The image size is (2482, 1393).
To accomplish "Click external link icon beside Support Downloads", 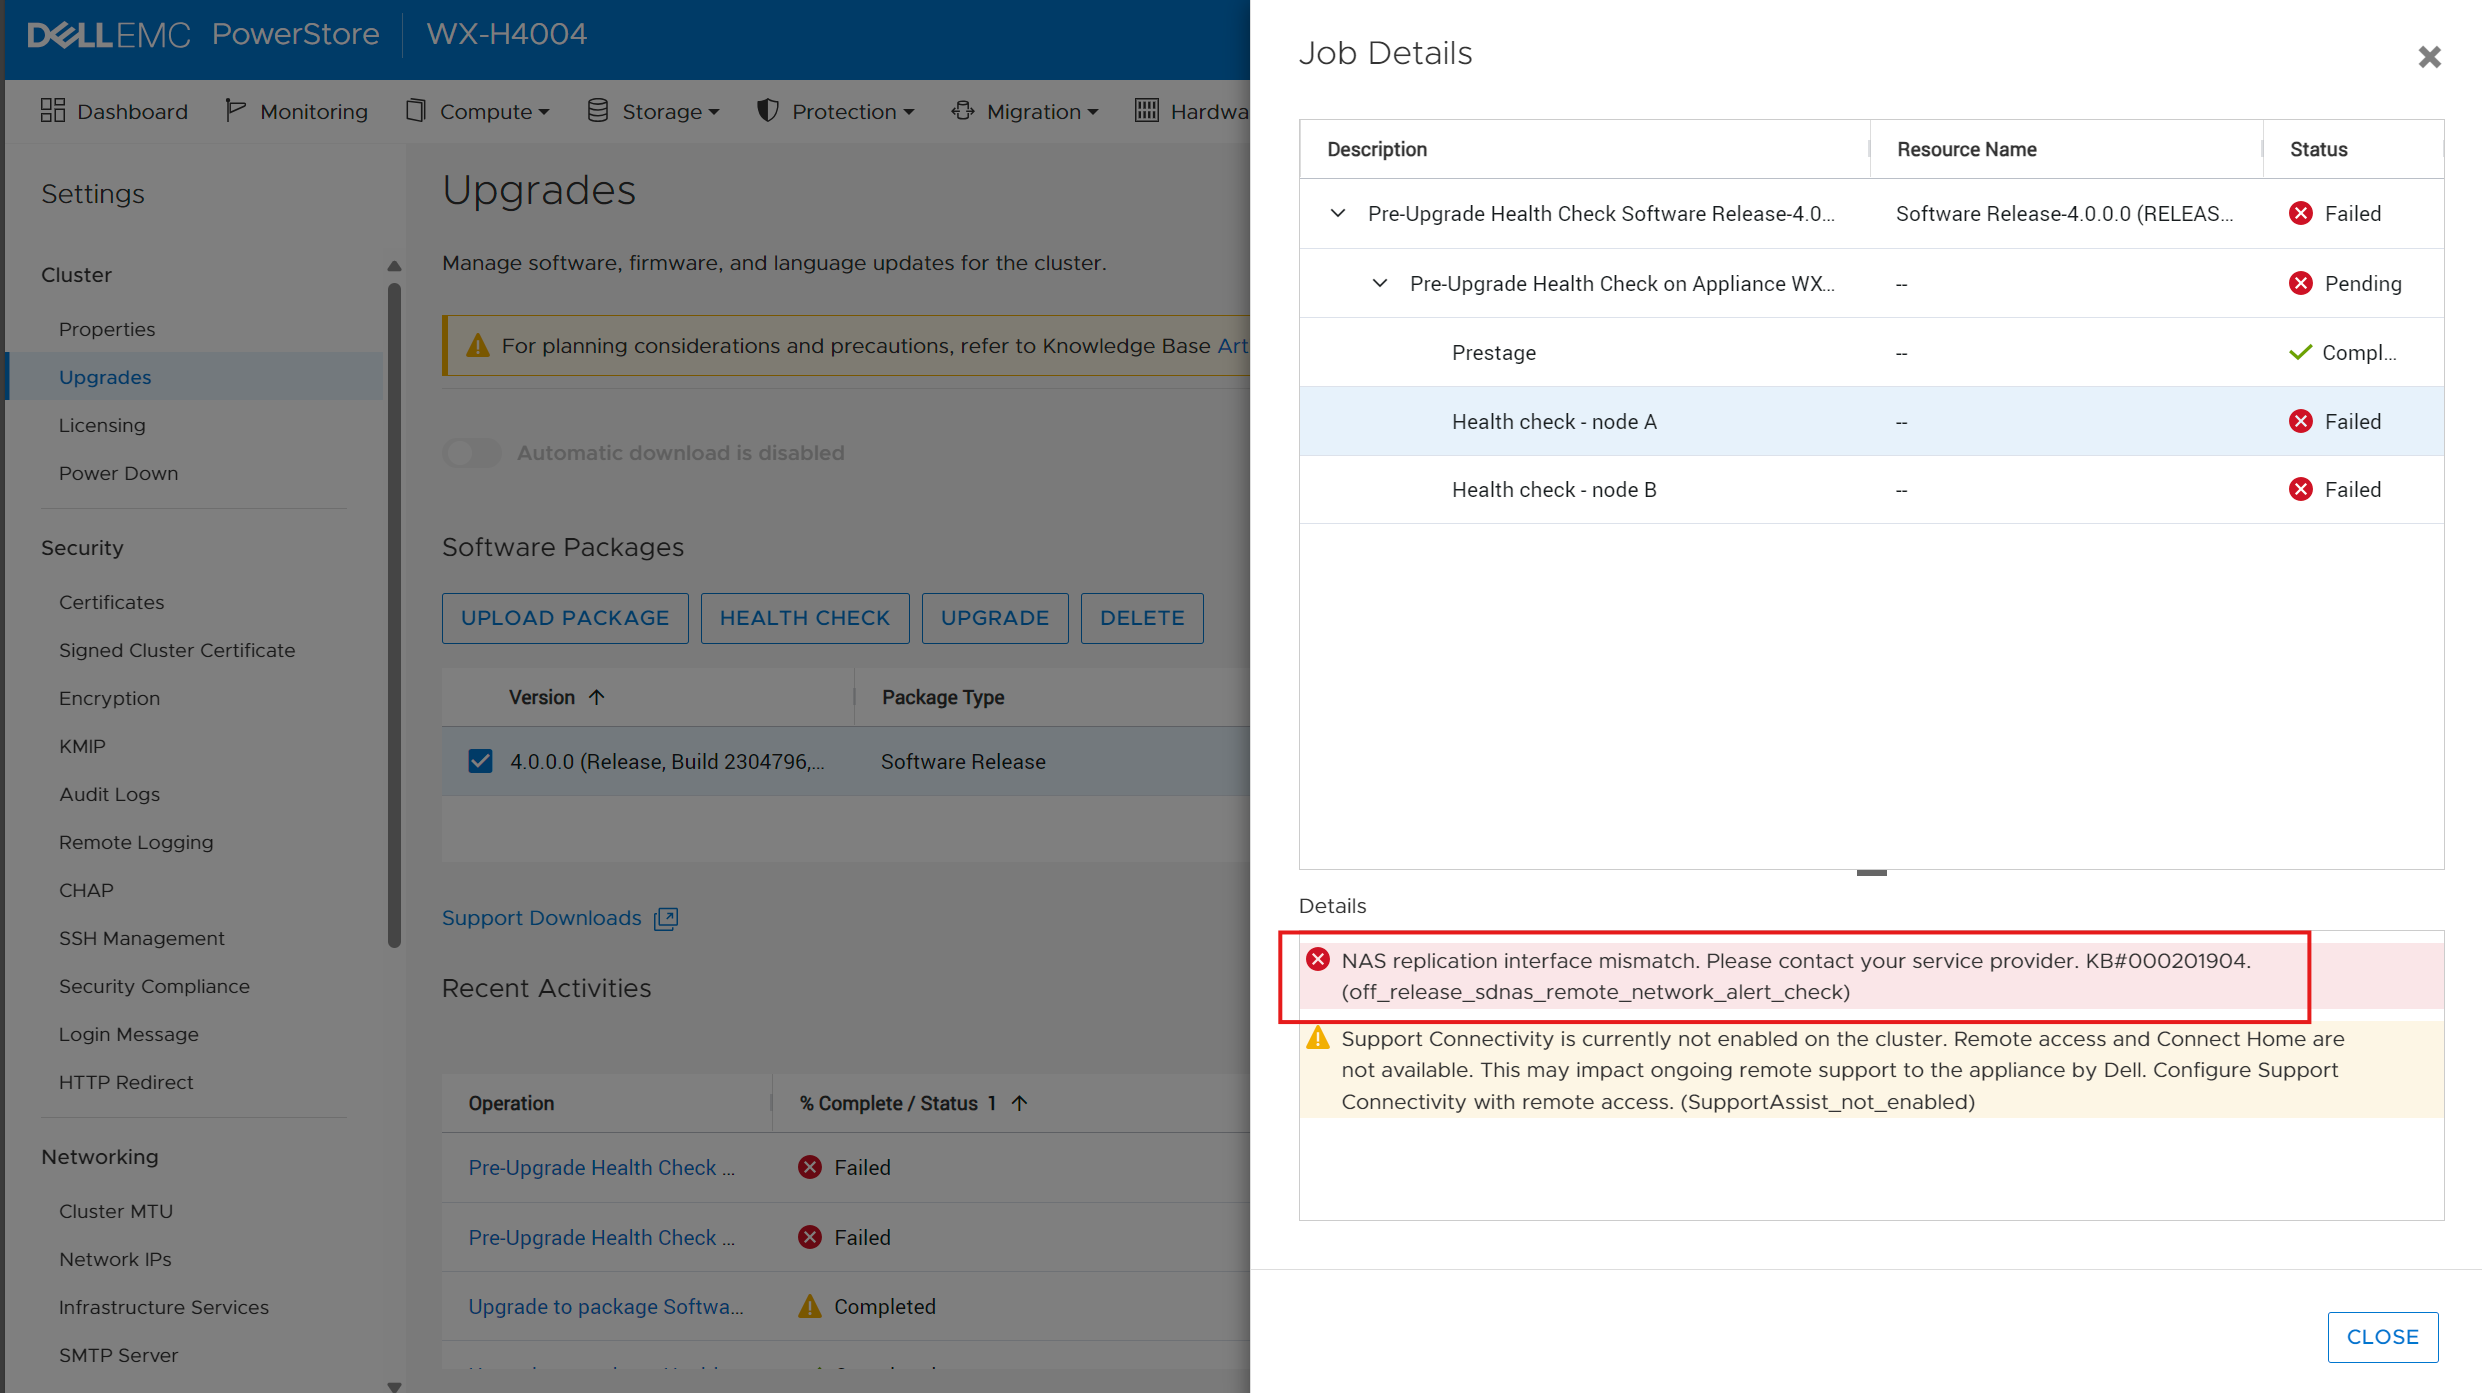I will click(665, 917).
